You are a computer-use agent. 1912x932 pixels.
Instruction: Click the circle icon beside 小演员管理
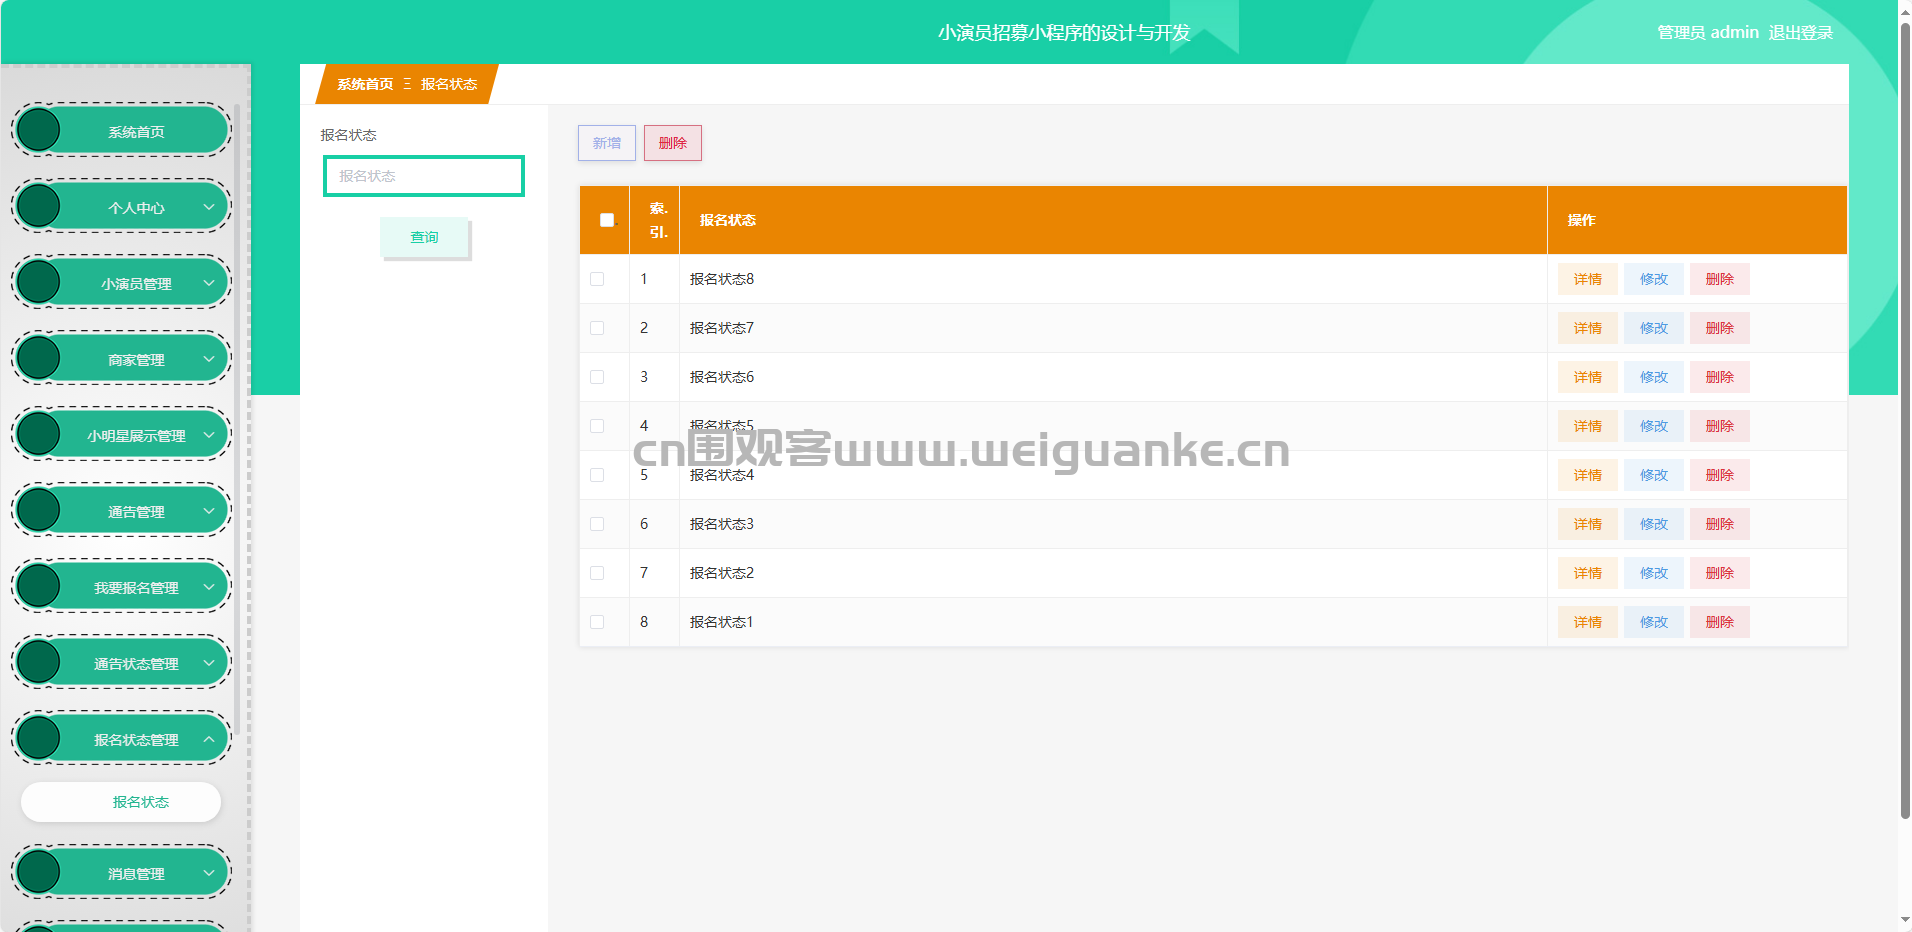tap(39, 282)
